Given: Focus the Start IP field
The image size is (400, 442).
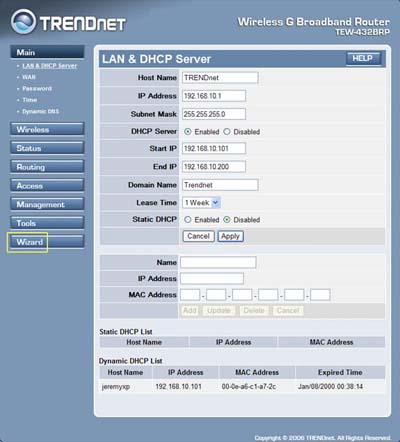Looking at the screenshot, I should click(x=214, y=148).
